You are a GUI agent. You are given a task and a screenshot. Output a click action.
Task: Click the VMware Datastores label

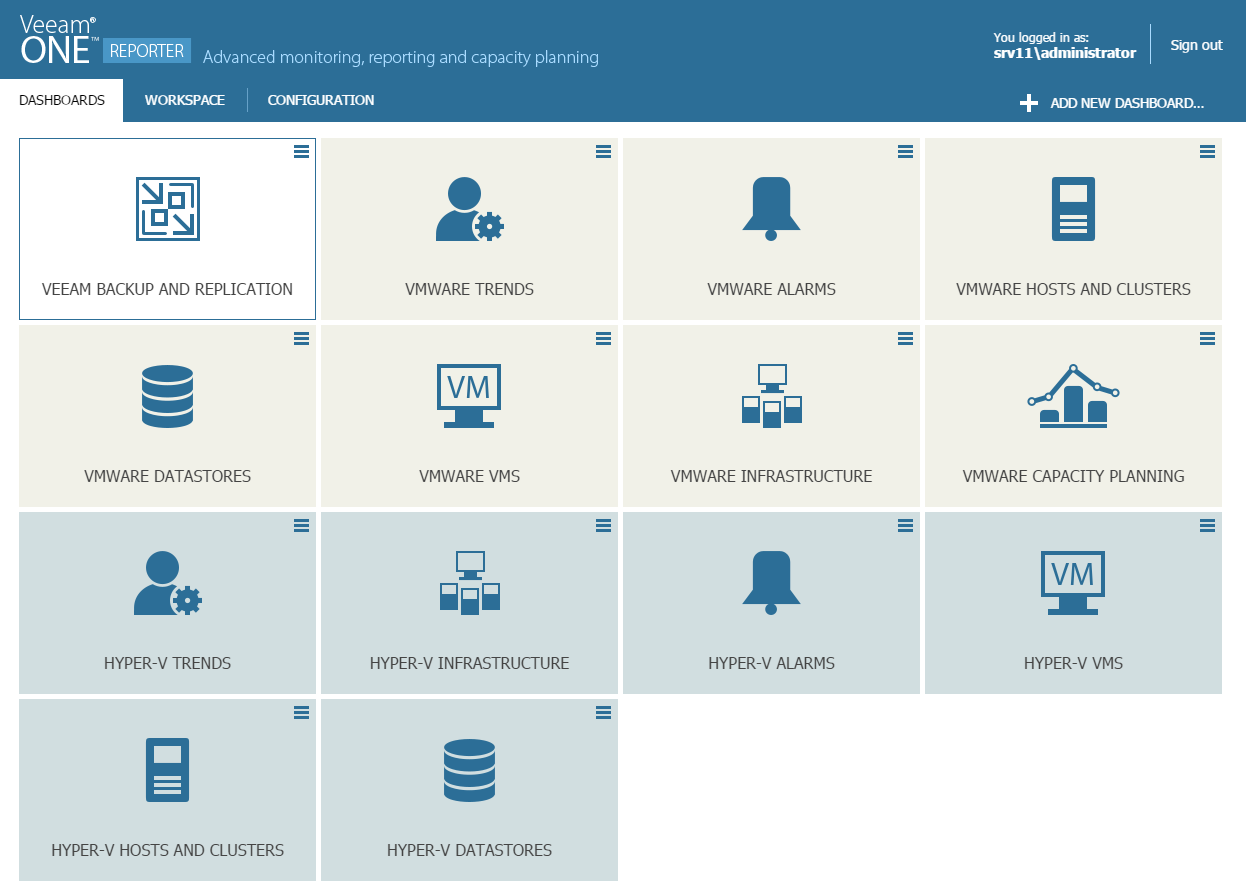(167, 476)
